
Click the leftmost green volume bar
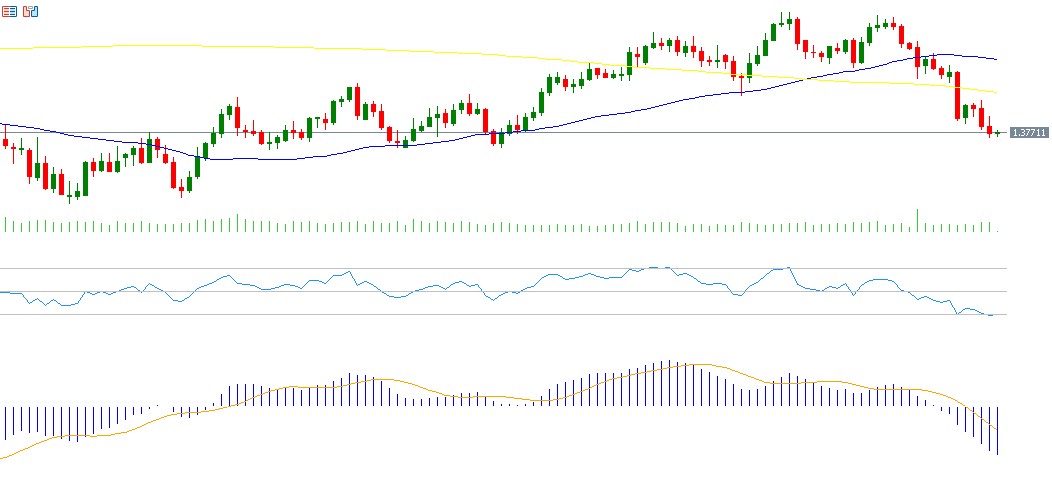[x=5, y=224]
